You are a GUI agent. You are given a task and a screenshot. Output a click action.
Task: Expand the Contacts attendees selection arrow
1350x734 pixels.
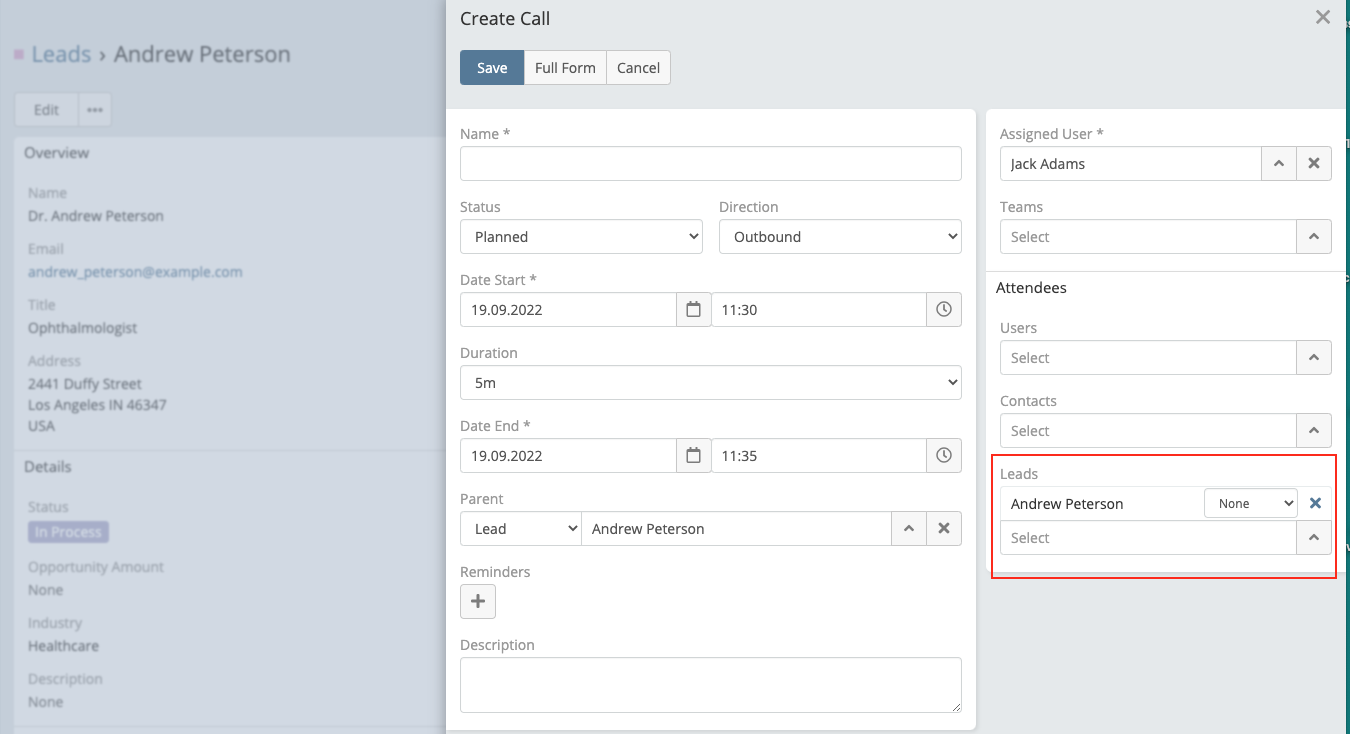coord(1314,431)
